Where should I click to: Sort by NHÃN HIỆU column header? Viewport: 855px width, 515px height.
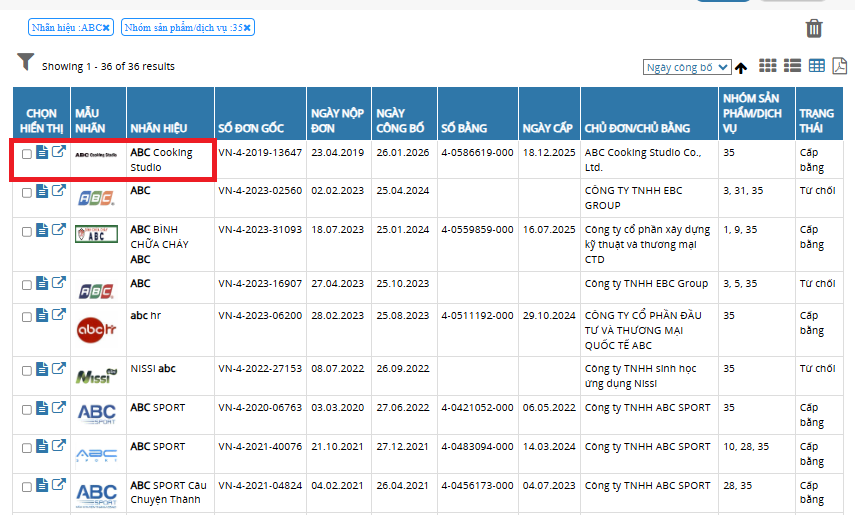[x=159, y=129]
